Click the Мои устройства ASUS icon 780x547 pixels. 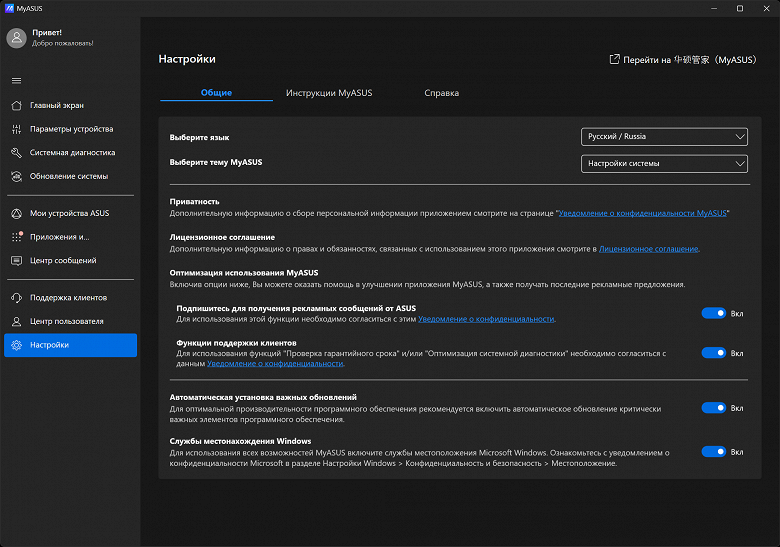click(16, 213)
